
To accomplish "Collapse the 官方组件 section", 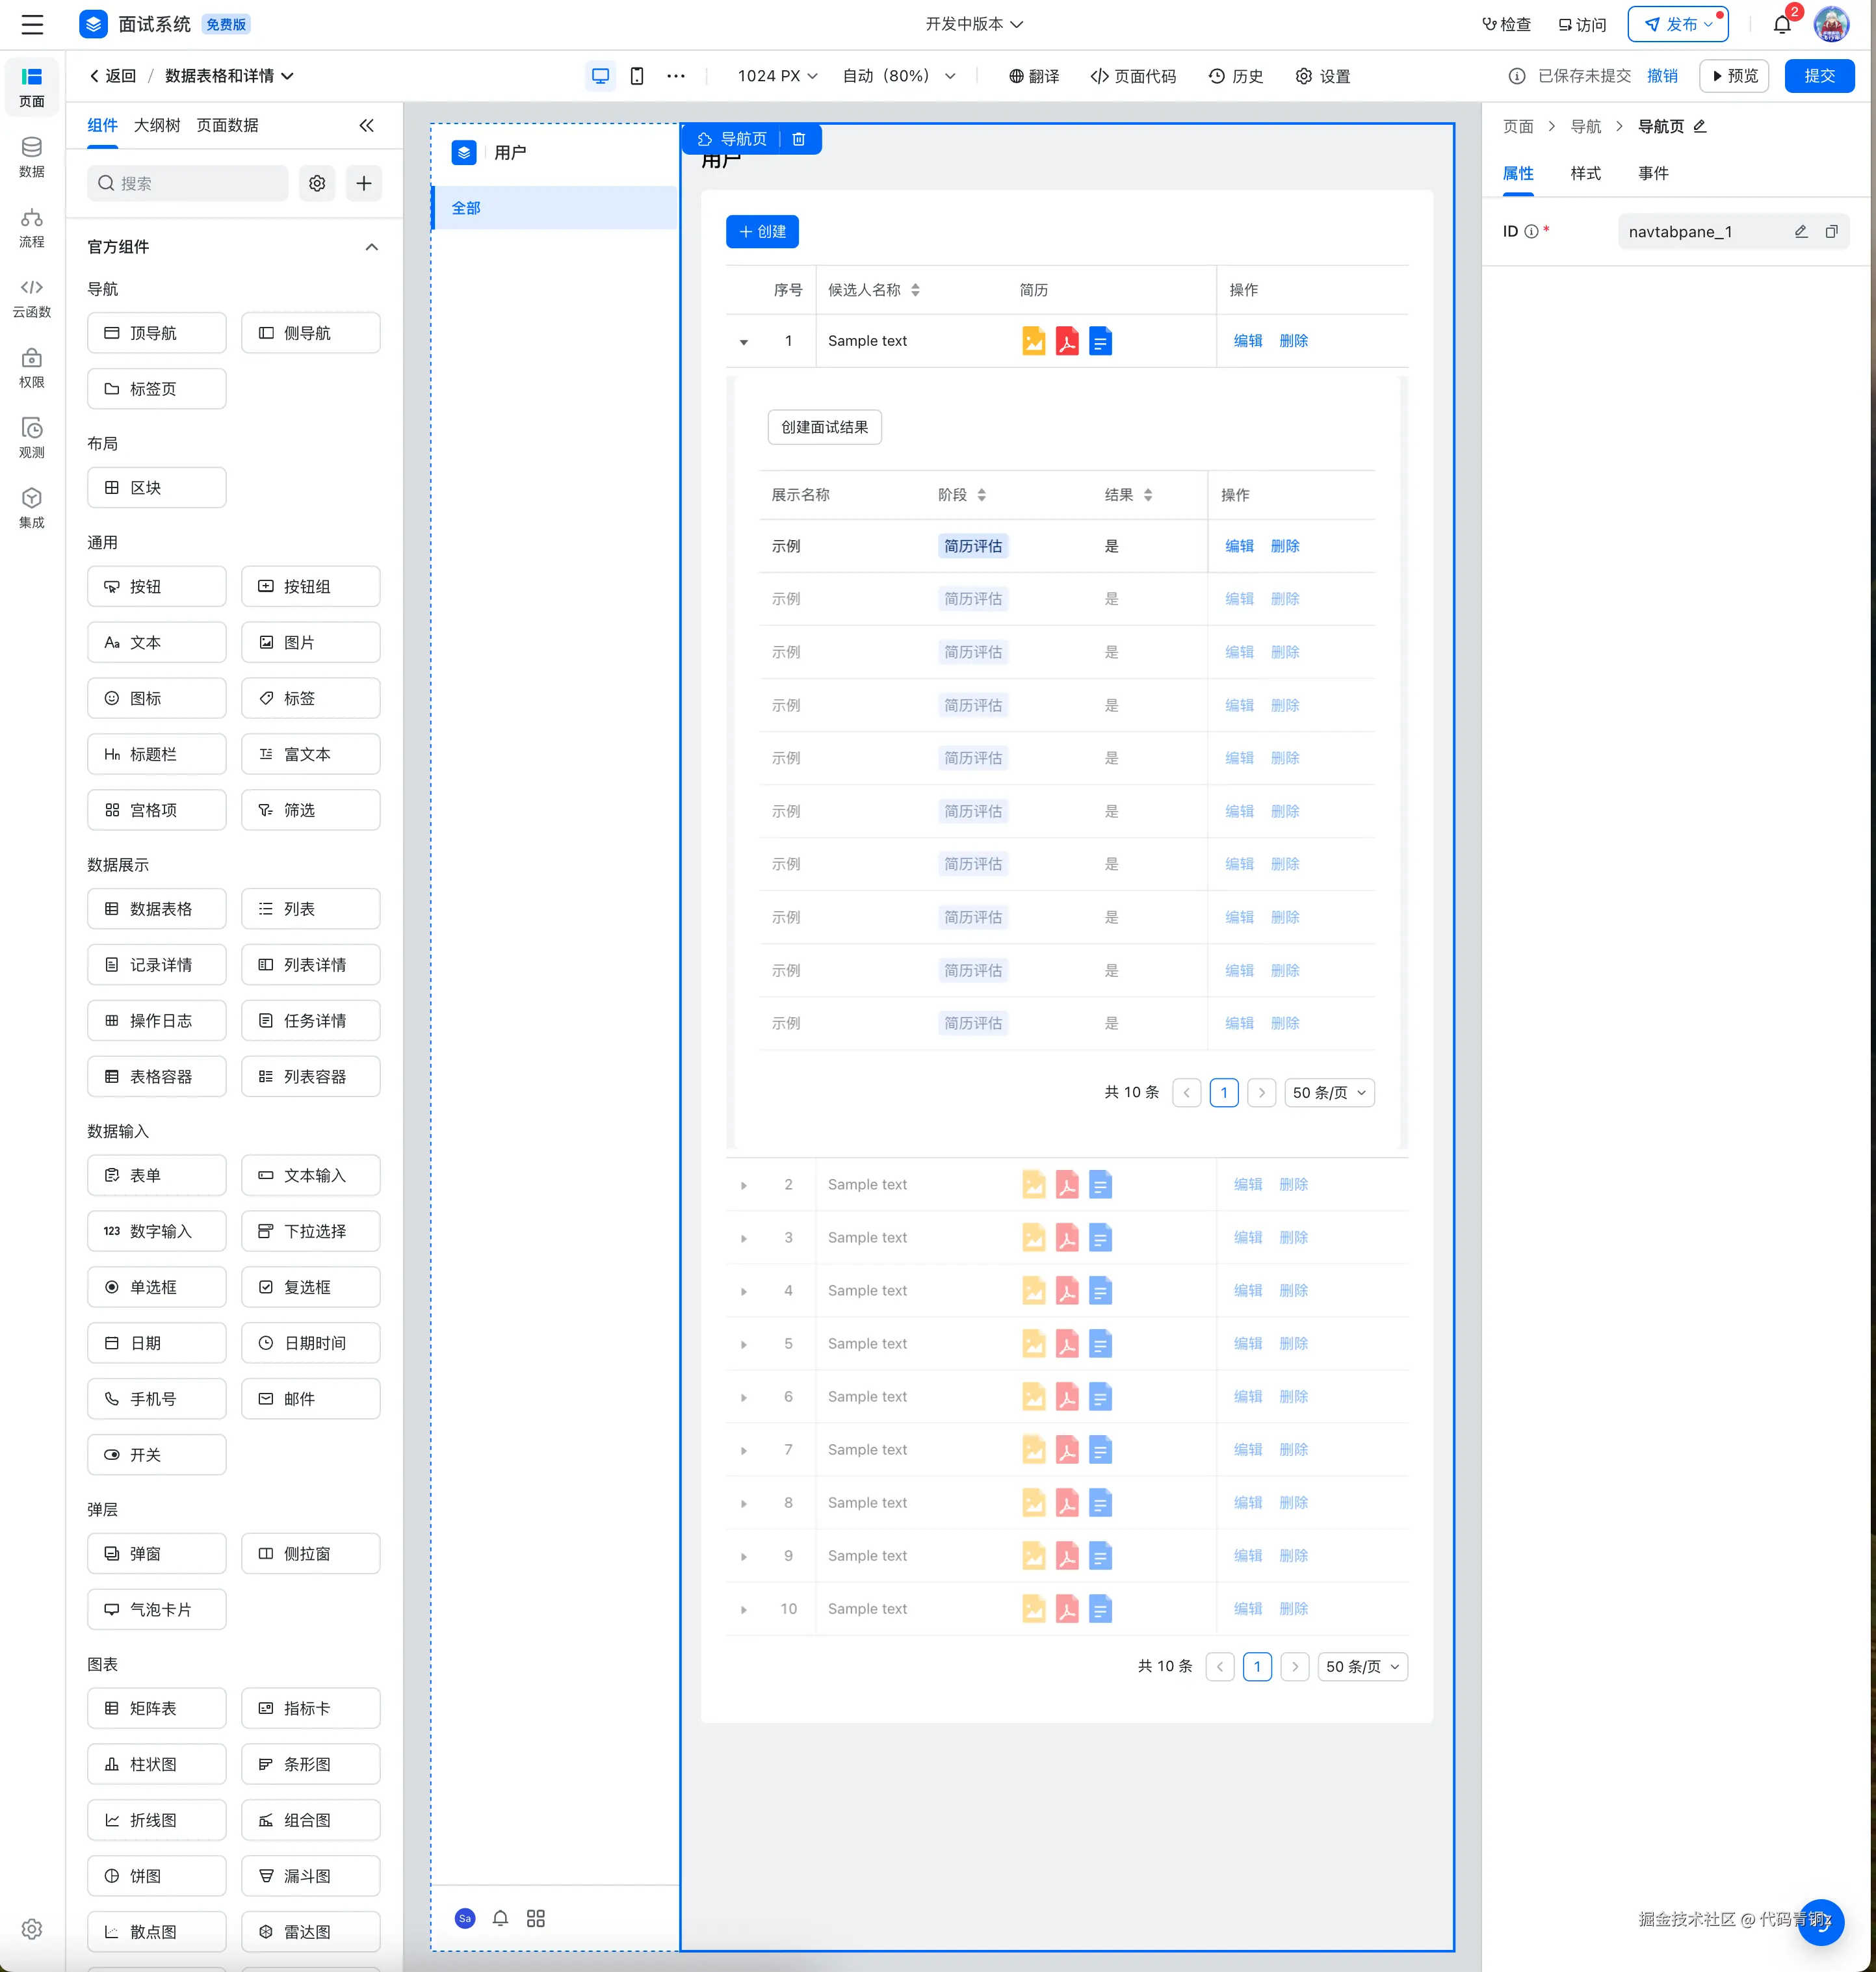I will click(371, 247).
